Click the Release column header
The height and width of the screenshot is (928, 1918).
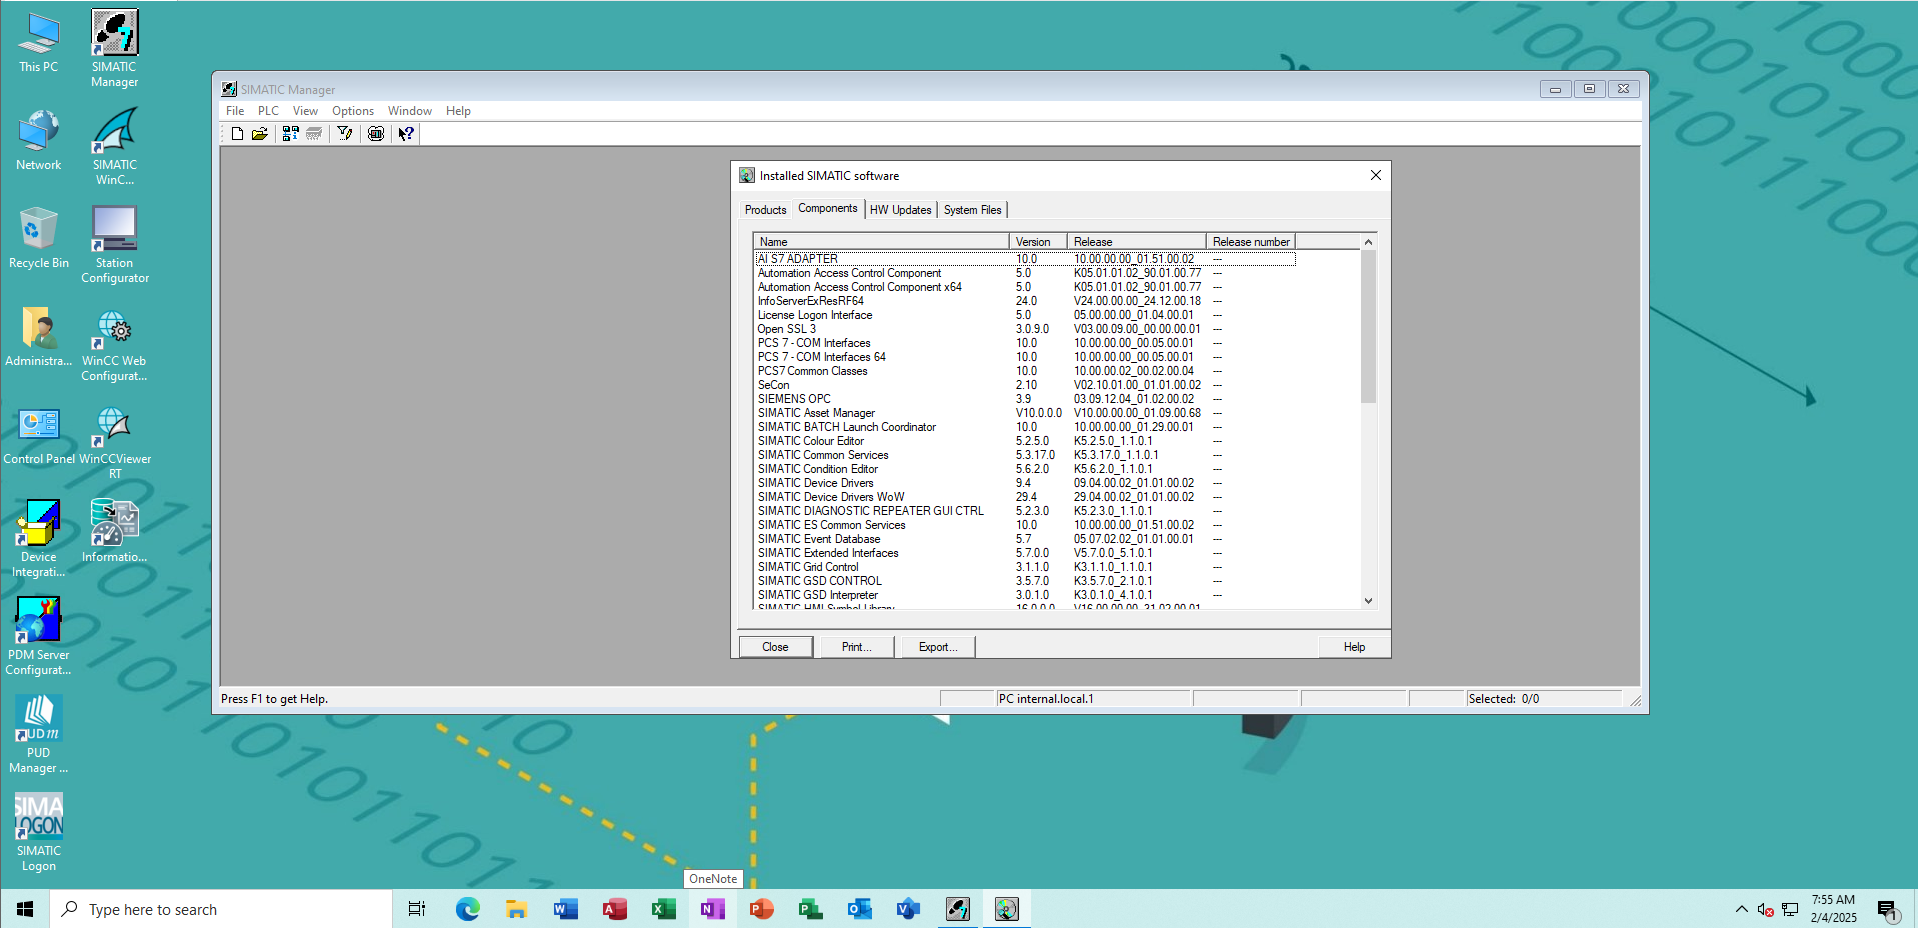(x=1137, y=241)
